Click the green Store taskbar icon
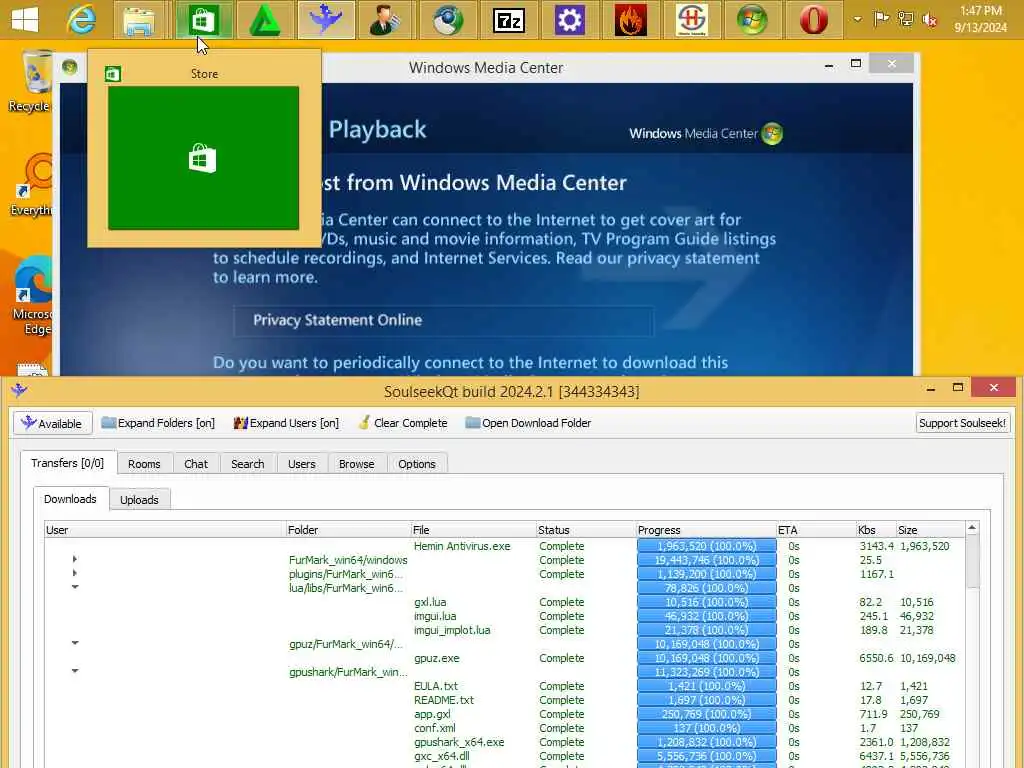The height and width of the screenshot is (768, 1024). coord(202,20)
